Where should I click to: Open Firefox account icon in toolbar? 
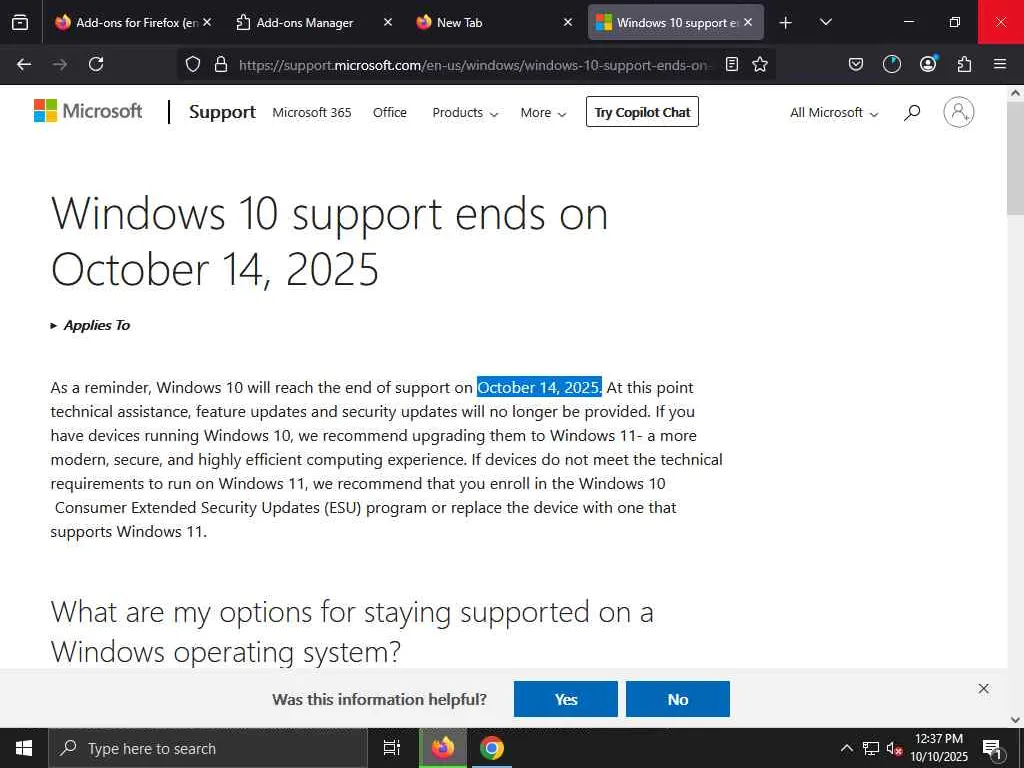click(x=928, y=63)
